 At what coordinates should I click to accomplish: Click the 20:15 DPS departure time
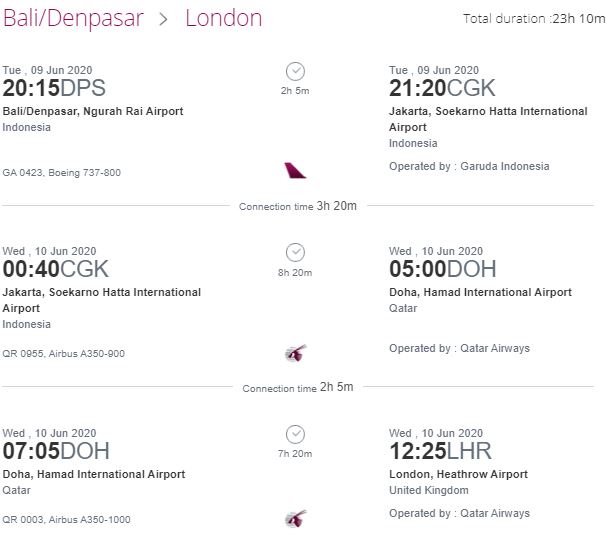point(54,88)
